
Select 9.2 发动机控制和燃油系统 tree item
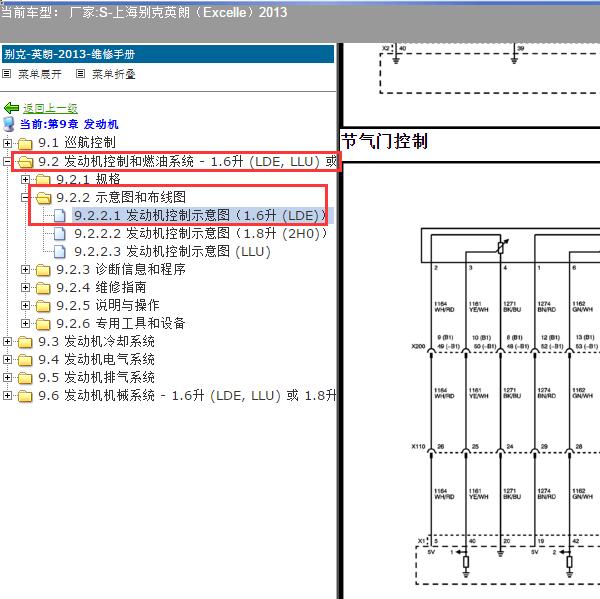(188, 162)
